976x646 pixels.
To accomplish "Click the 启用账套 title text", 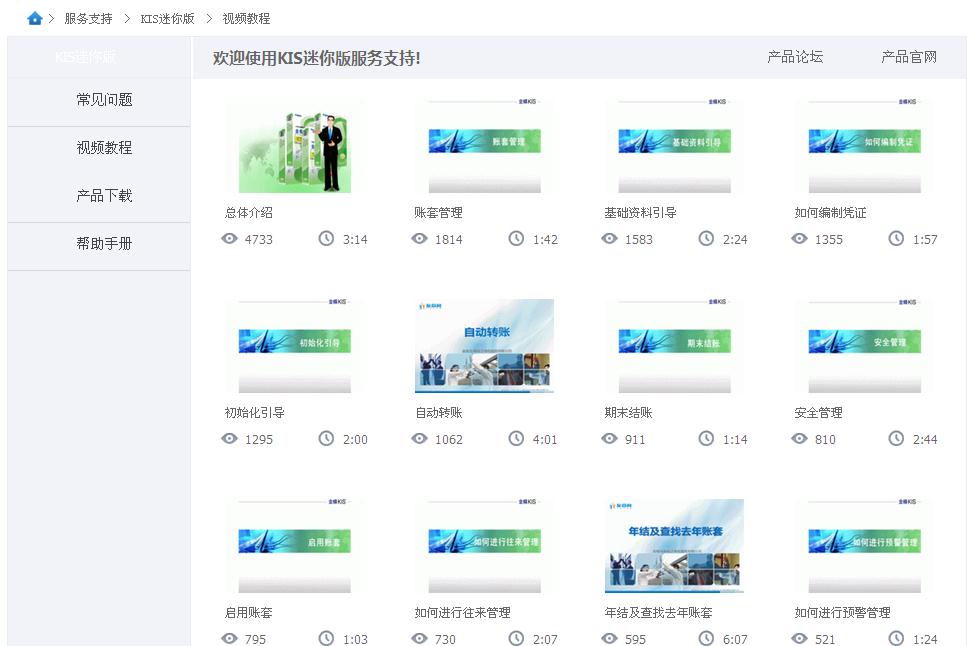I will point(249,612).
